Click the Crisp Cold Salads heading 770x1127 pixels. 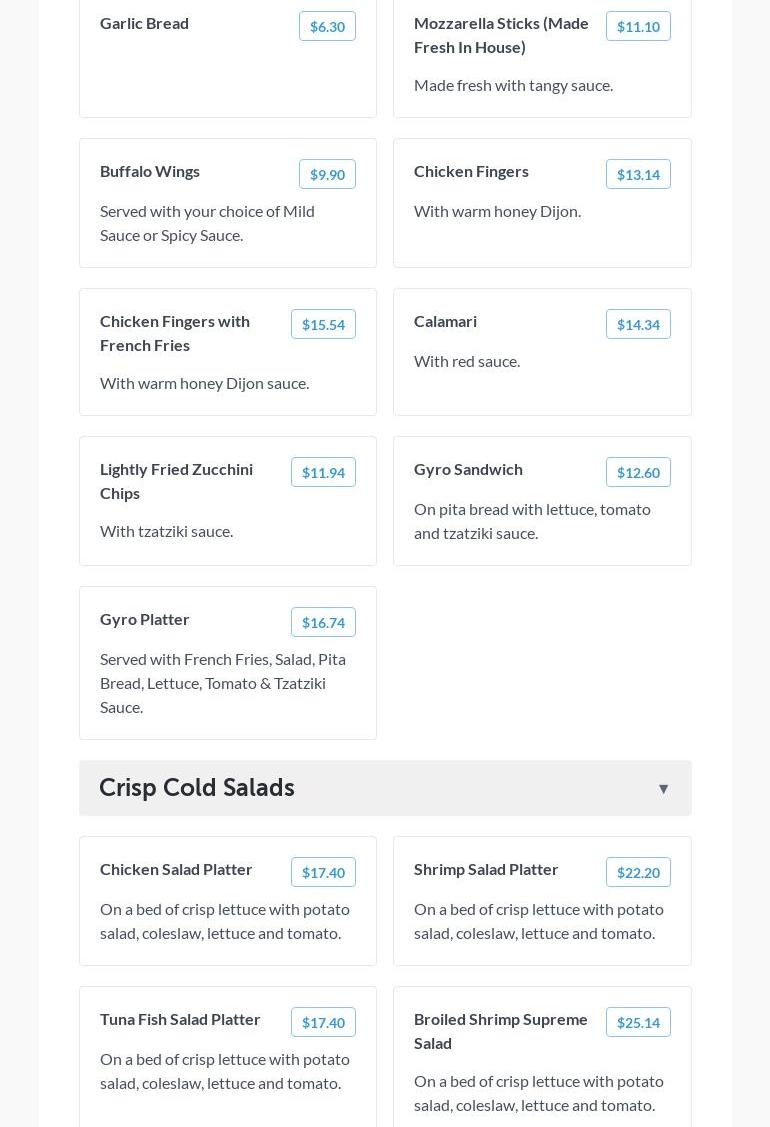197,788
